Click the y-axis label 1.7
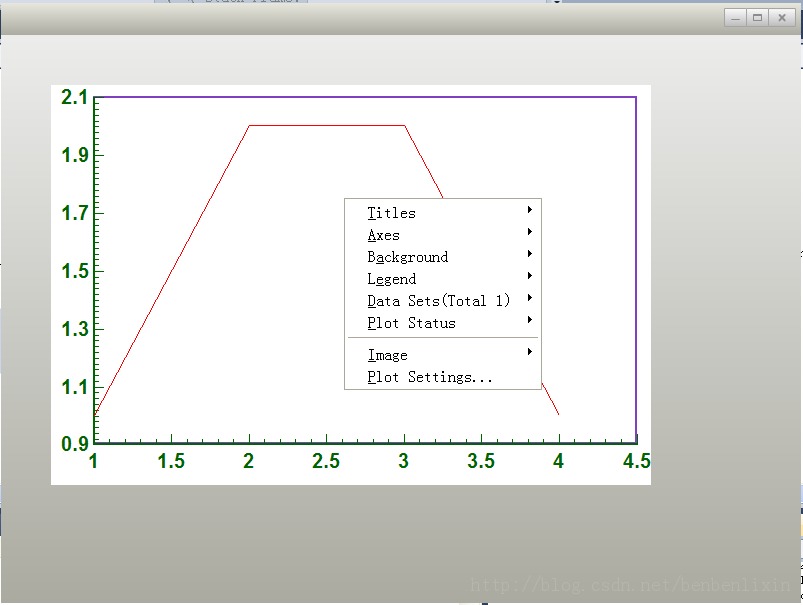This screenshot has width=803, height=605. [74, 213]
